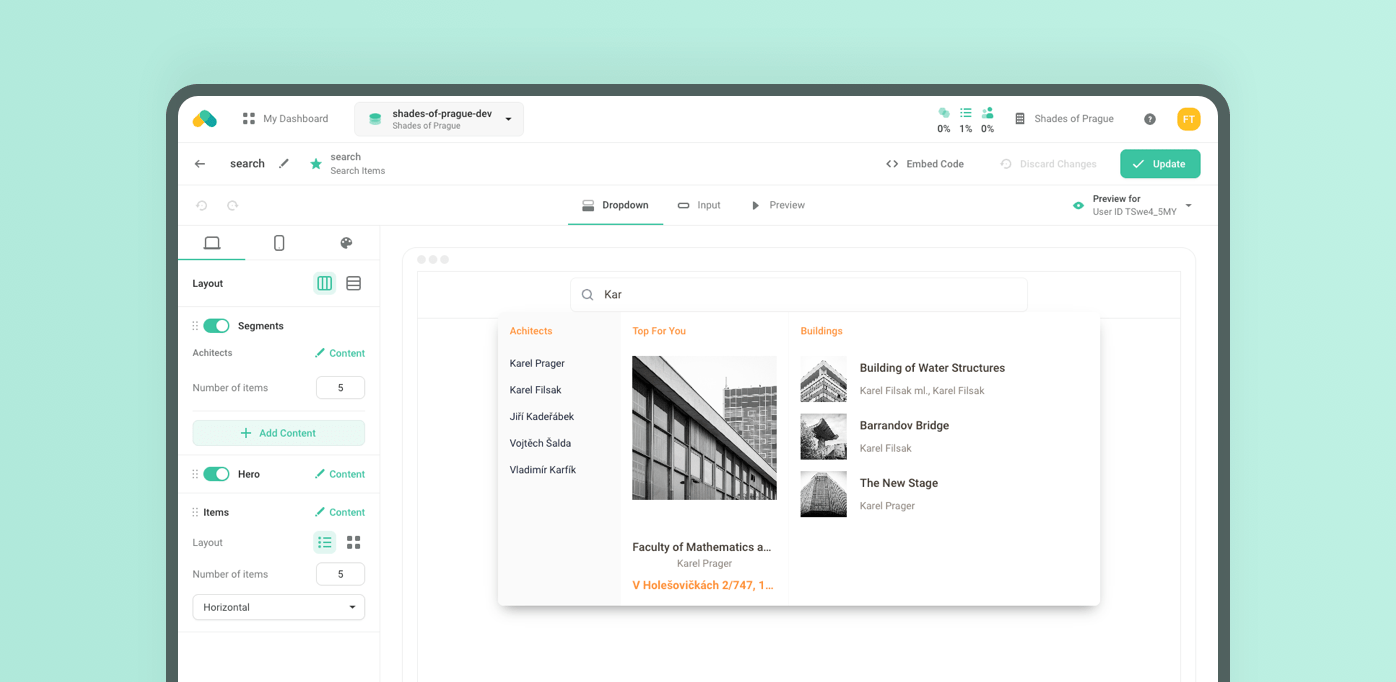Viewport: 1396px width, 682px height.
Task: Open the Top For You hero image
Action: [x=704, y=428]
